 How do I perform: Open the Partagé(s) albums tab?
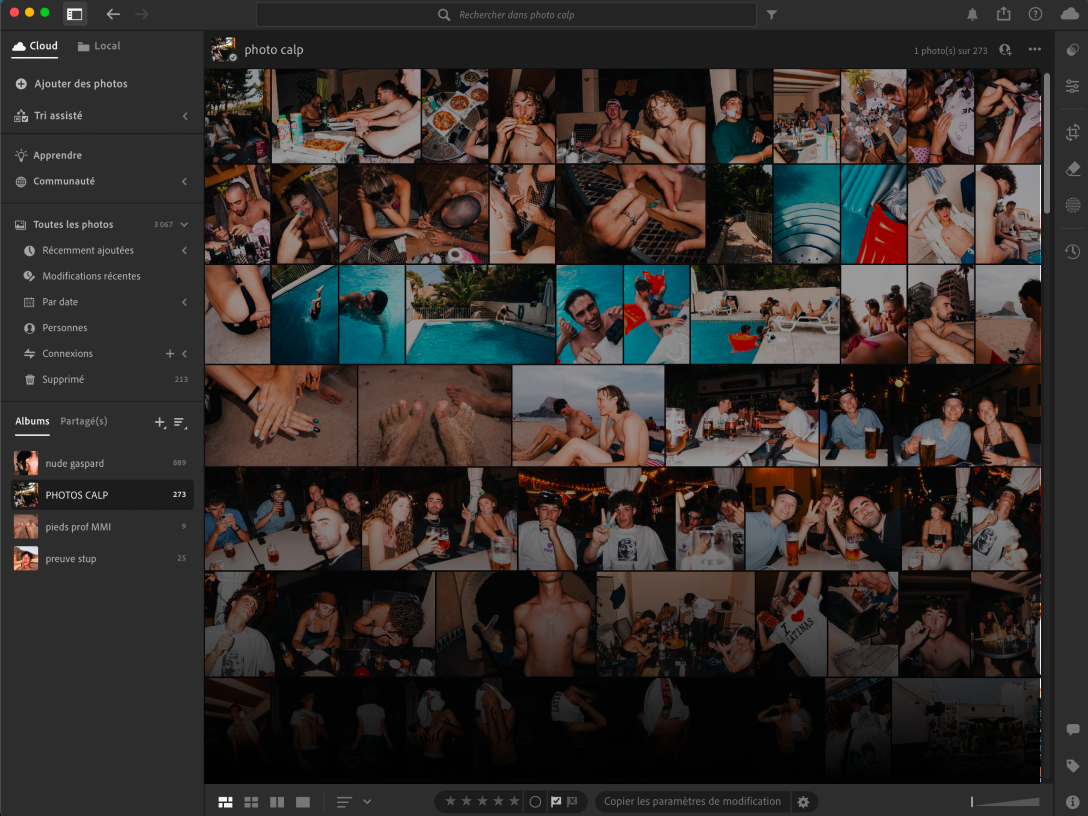[83, 421]
